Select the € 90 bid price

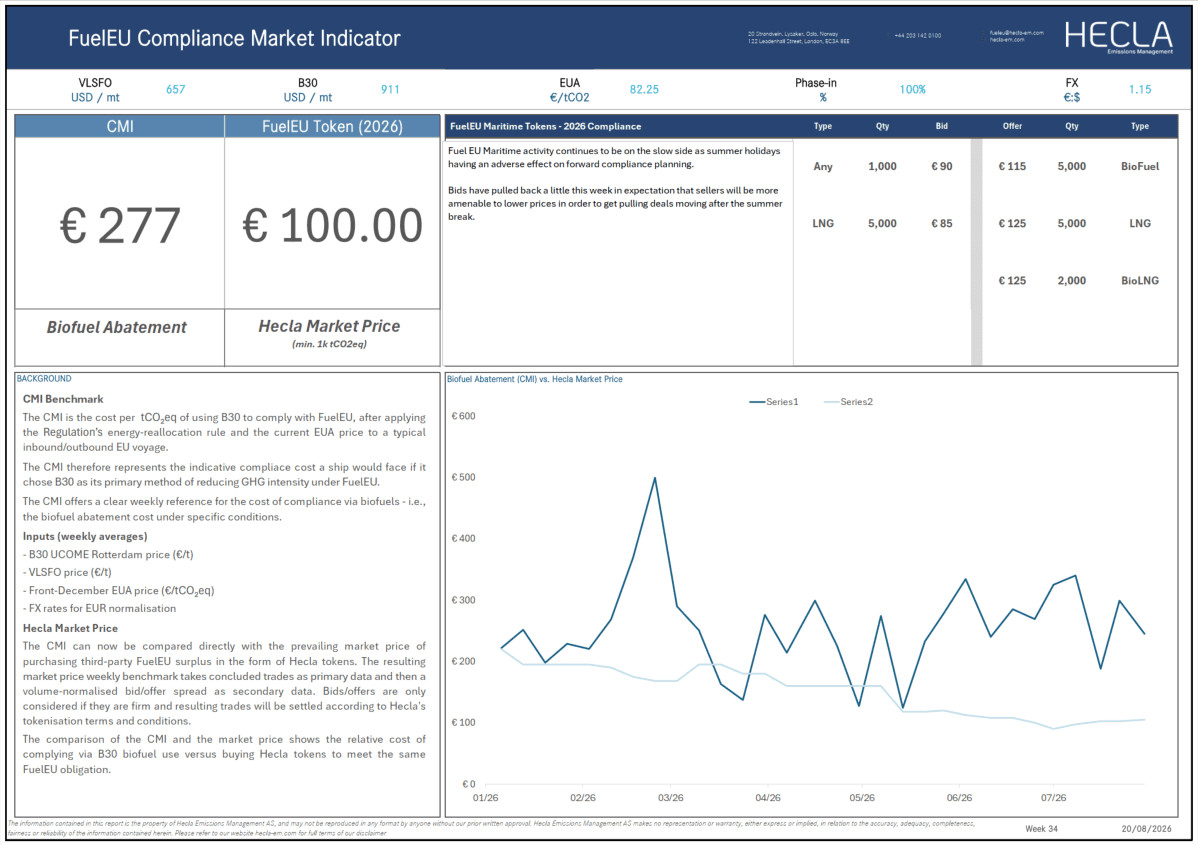[x=941, y=167]
